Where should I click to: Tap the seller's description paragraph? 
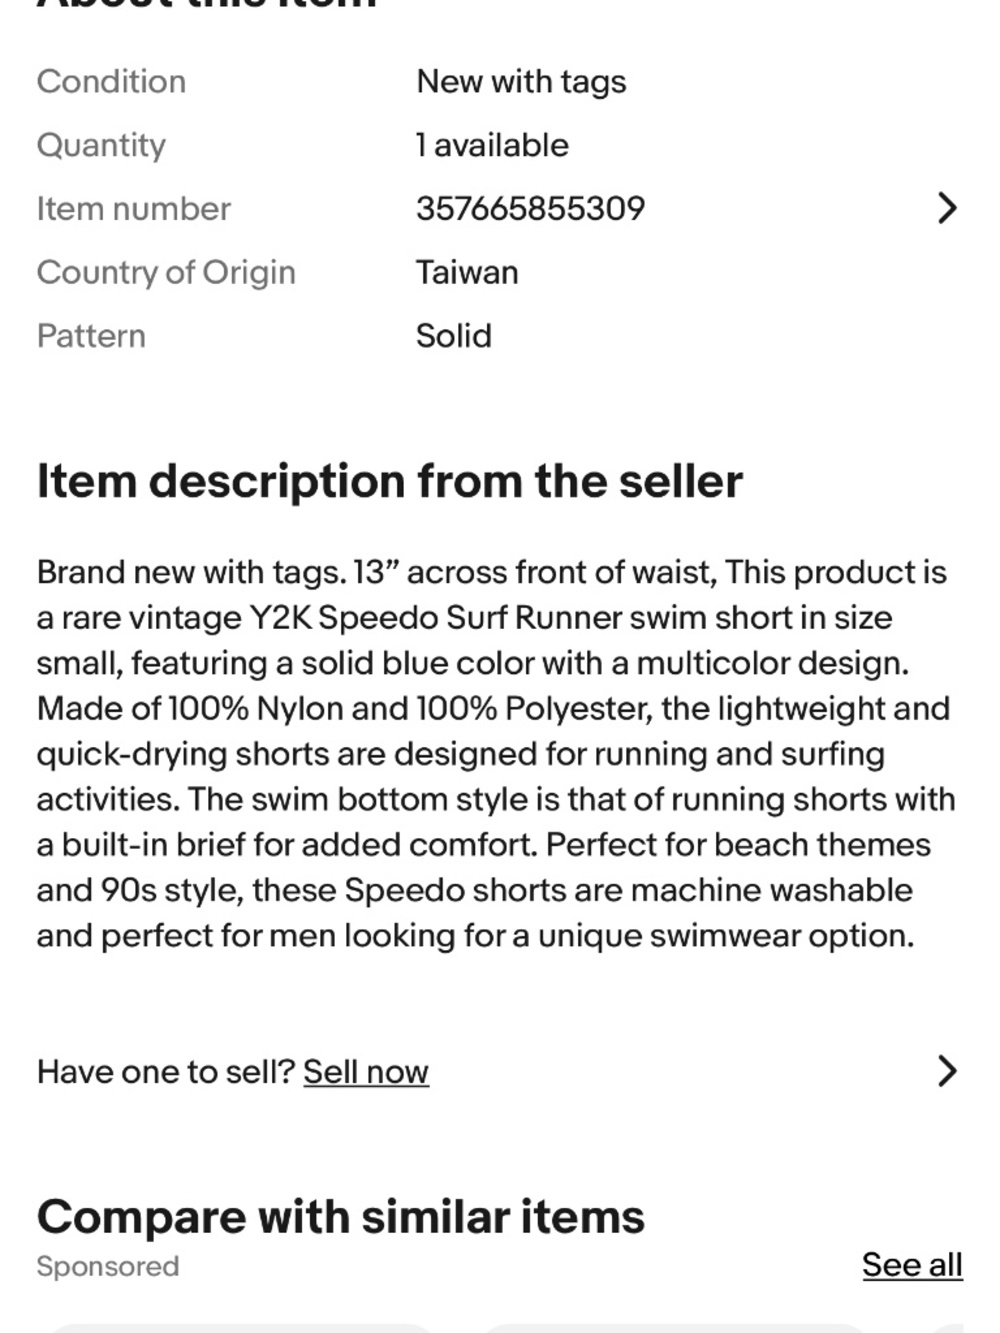point(496,753)
